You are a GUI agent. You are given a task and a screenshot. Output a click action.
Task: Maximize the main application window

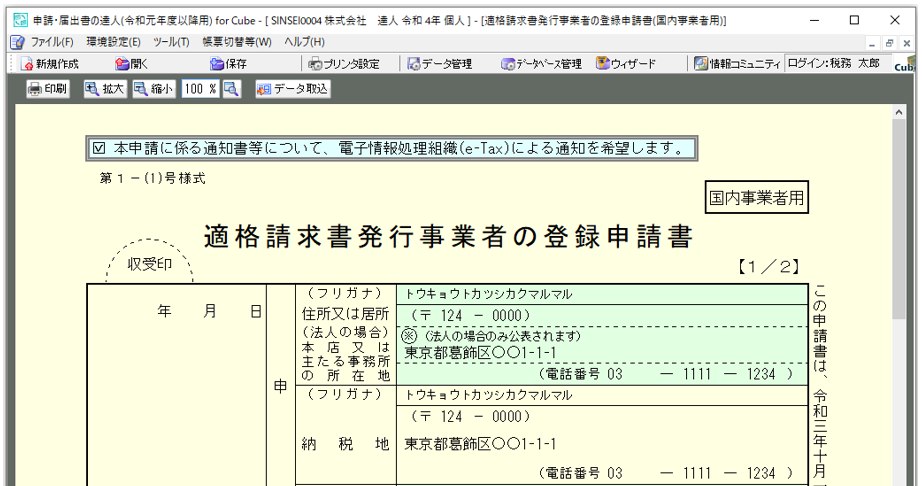[854, 21]
